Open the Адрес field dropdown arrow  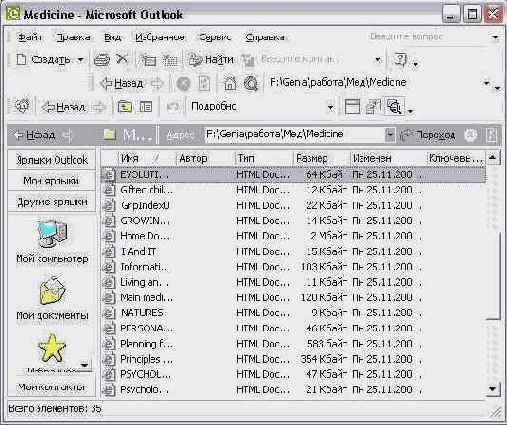point(390,135)
